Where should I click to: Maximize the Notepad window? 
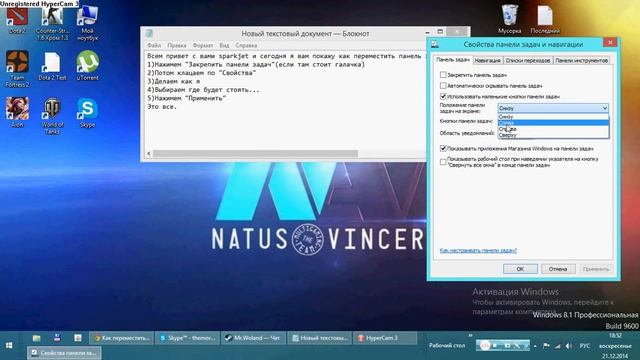coord(440,32)
